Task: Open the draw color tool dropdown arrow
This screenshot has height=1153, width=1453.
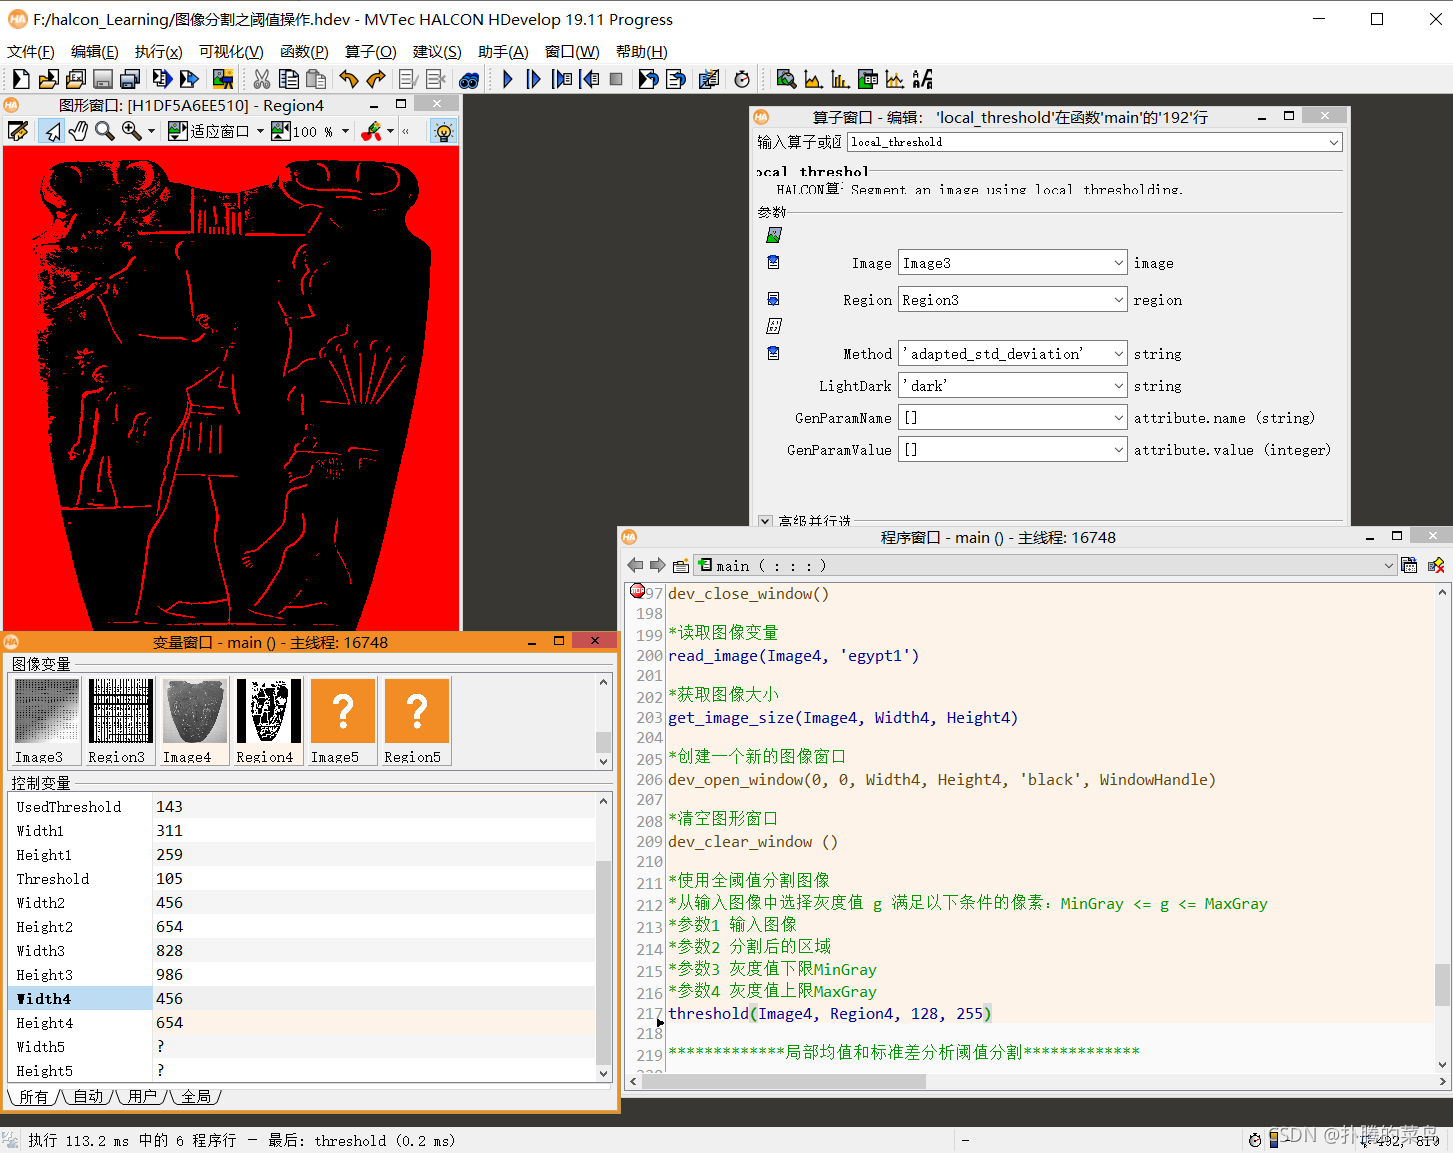Action: pyautogui.click(x=390, y=131)
